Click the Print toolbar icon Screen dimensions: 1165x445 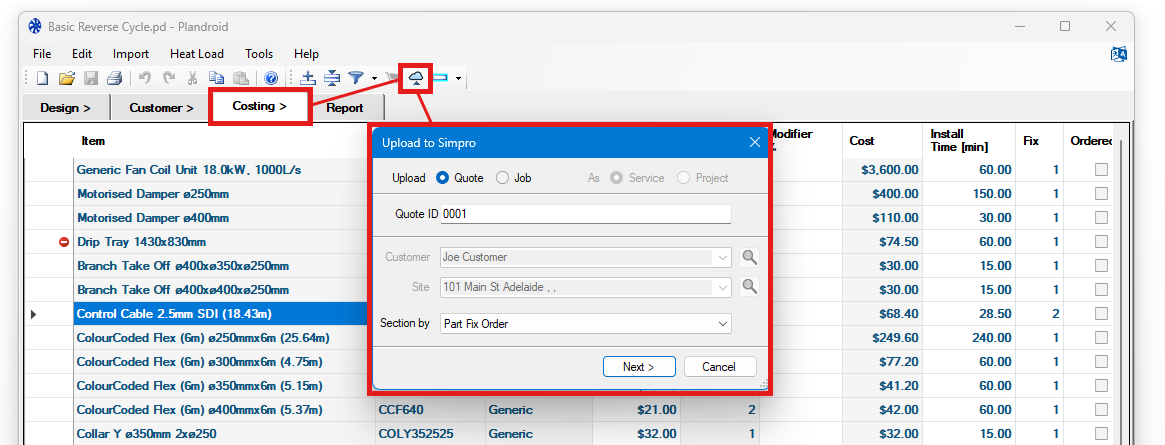tap(114, 77)
